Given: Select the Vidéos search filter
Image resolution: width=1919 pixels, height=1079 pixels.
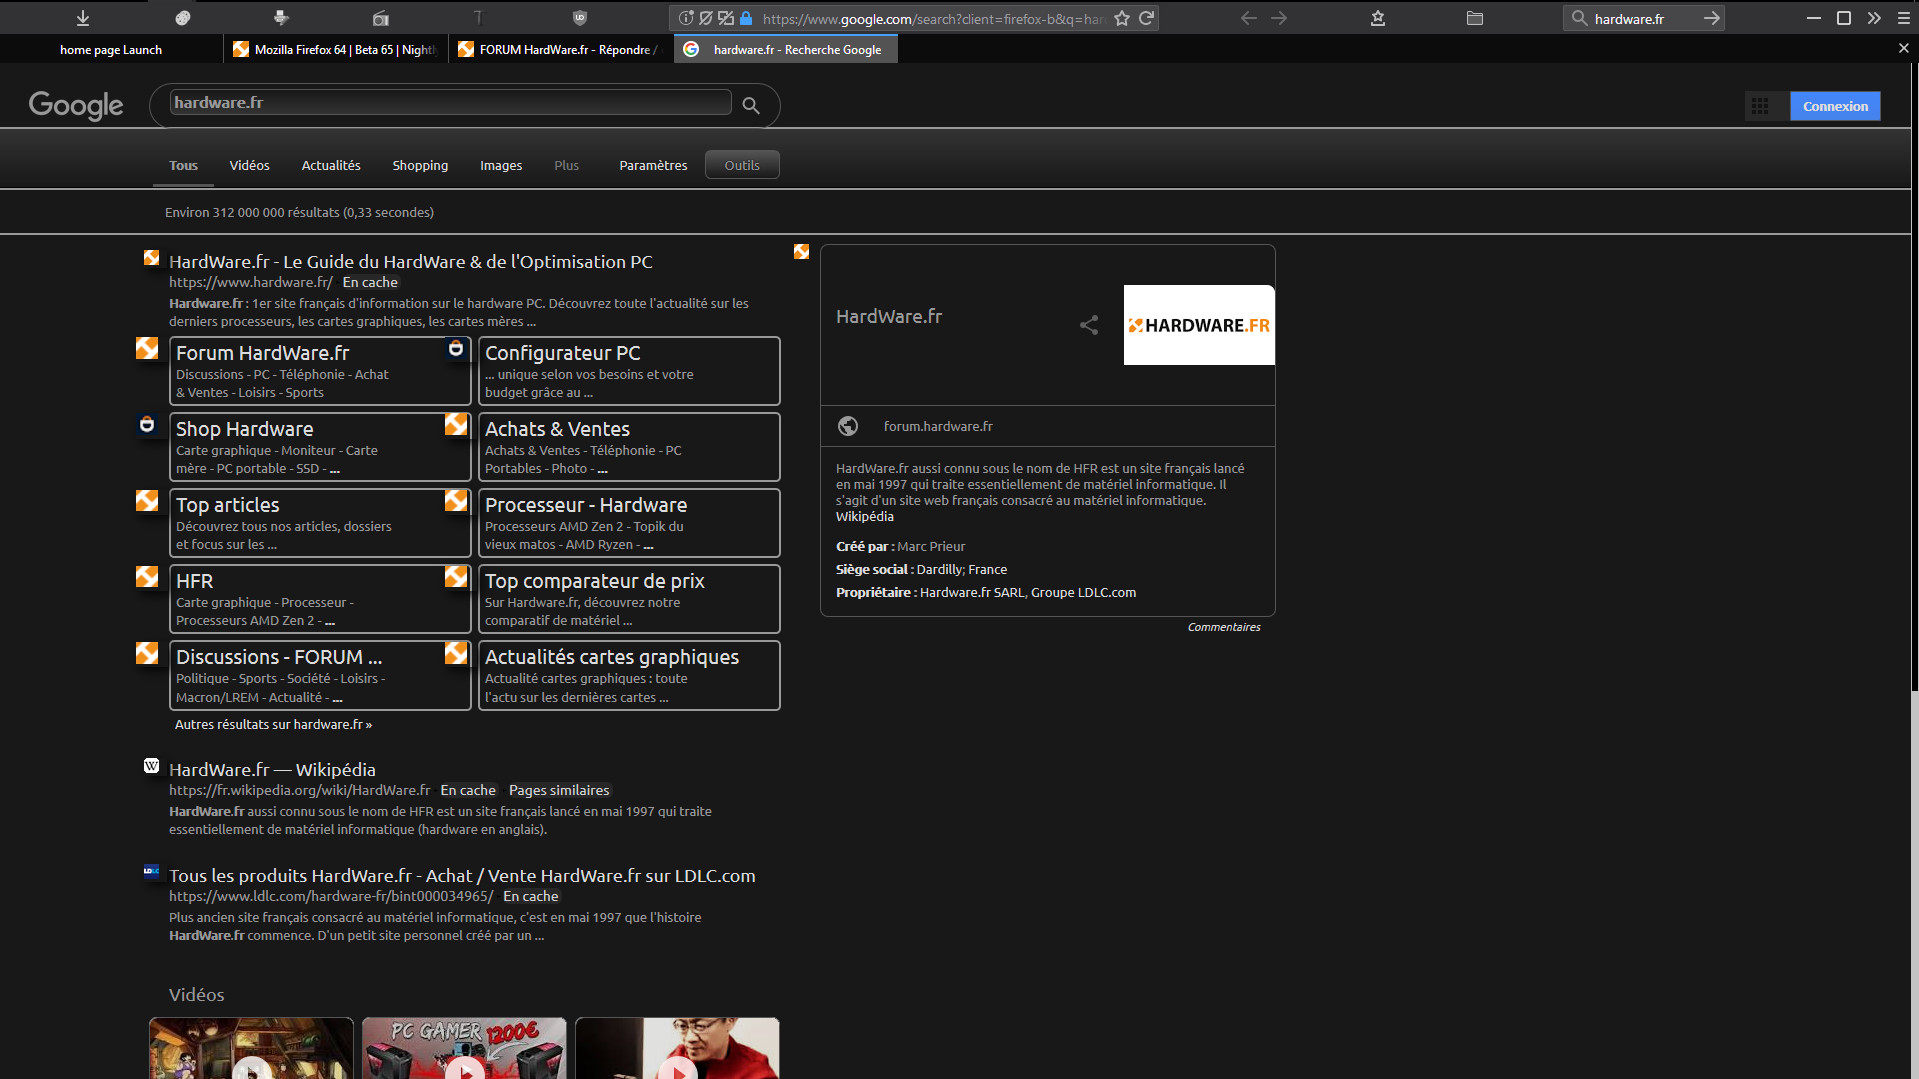Looking at the screenshot, I should coord(249,165).
